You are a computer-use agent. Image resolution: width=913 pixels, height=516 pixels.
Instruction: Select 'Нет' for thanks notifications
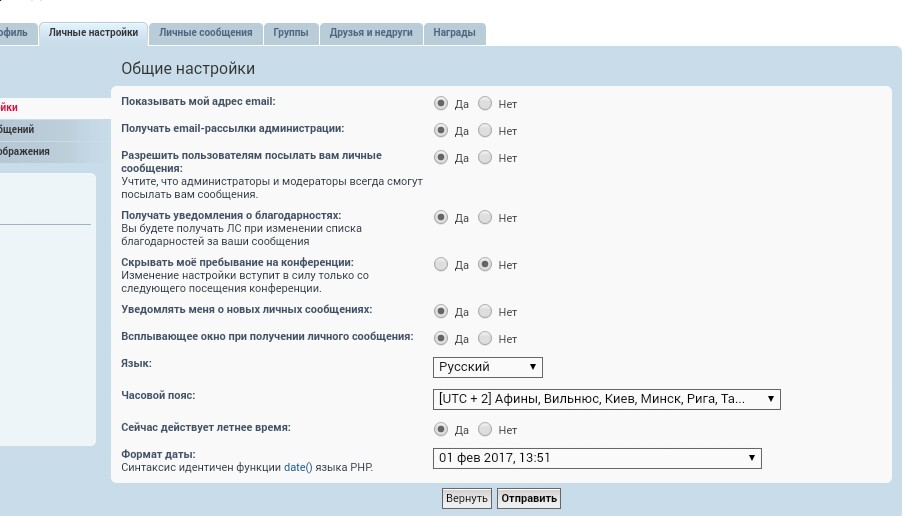(x=485, y=217)
